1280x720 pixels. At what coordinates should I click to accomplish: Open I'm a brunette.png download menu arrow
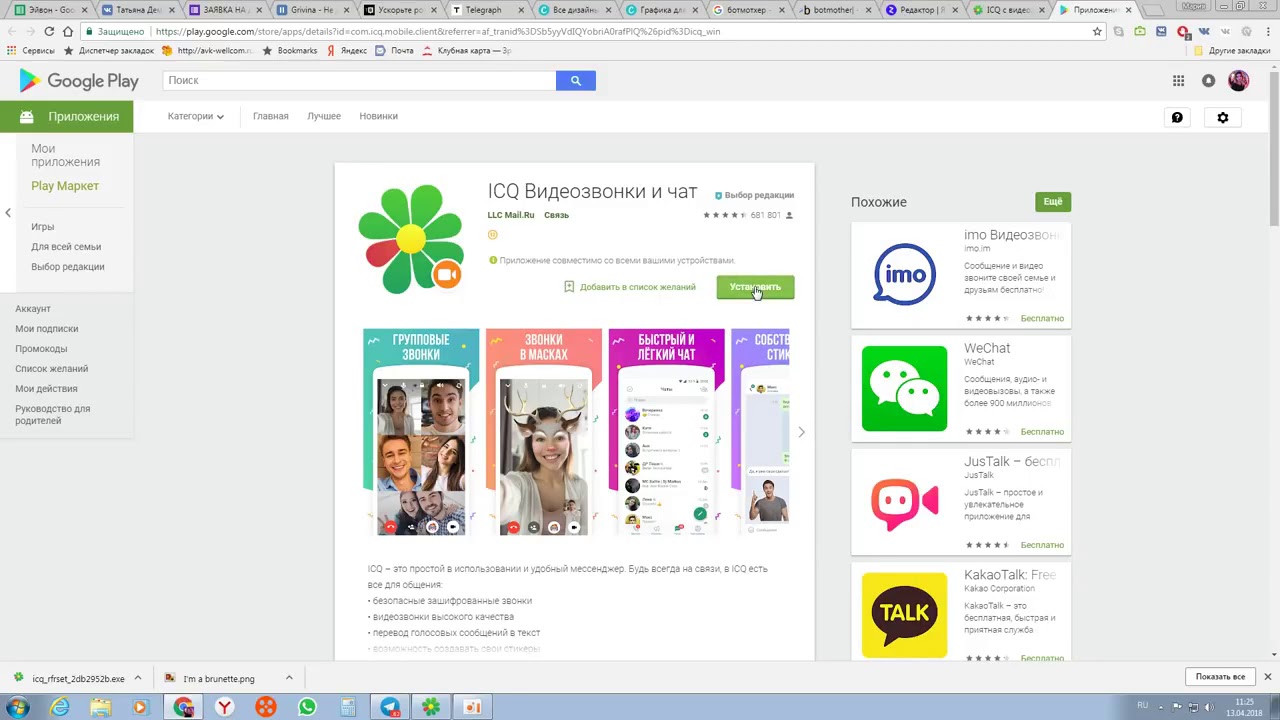(x=289, y=678)
